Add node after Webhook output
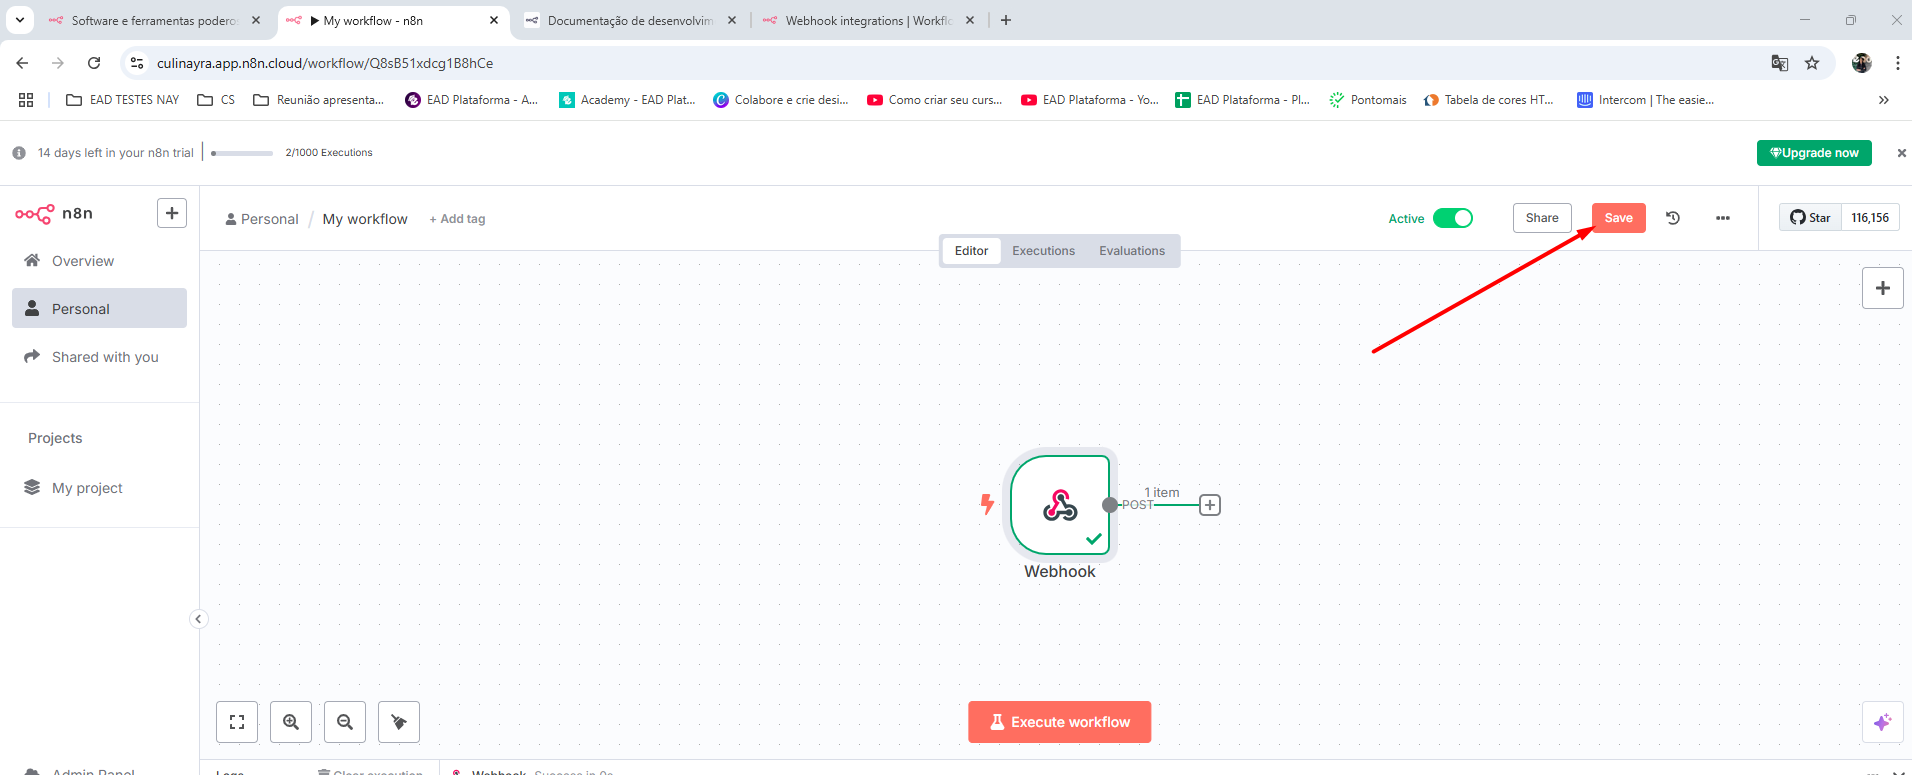1912x775 pixels. pos(1210,505)
